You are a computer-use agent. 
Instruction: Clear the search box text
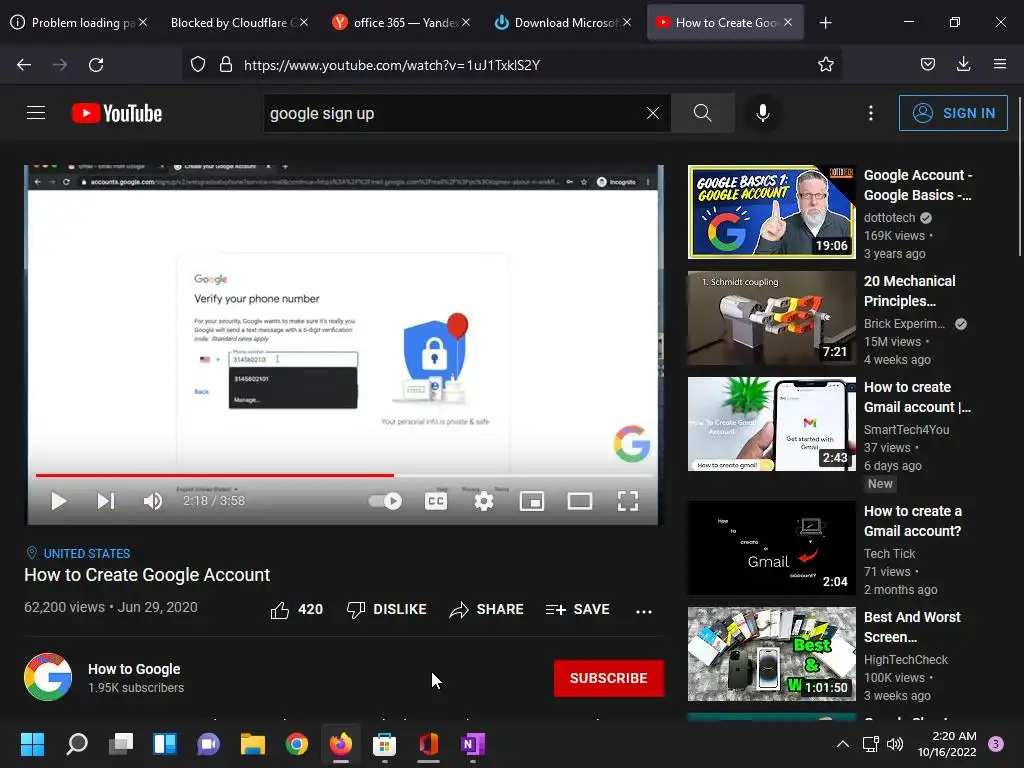point(652,113)
